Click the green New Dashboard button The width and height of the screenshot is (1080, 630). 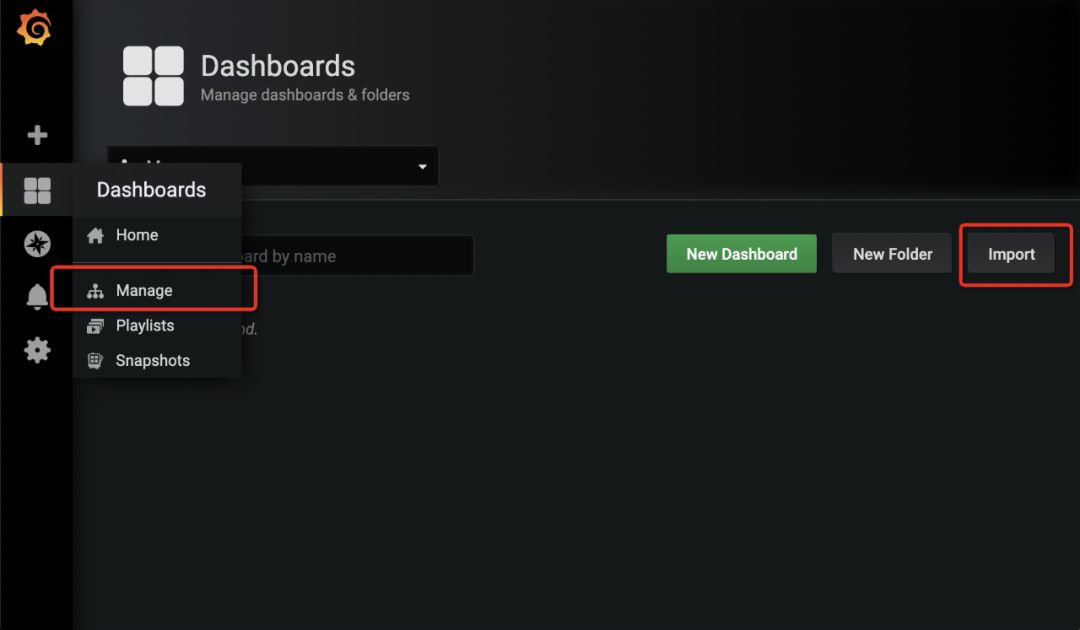[x=741, y=254]
